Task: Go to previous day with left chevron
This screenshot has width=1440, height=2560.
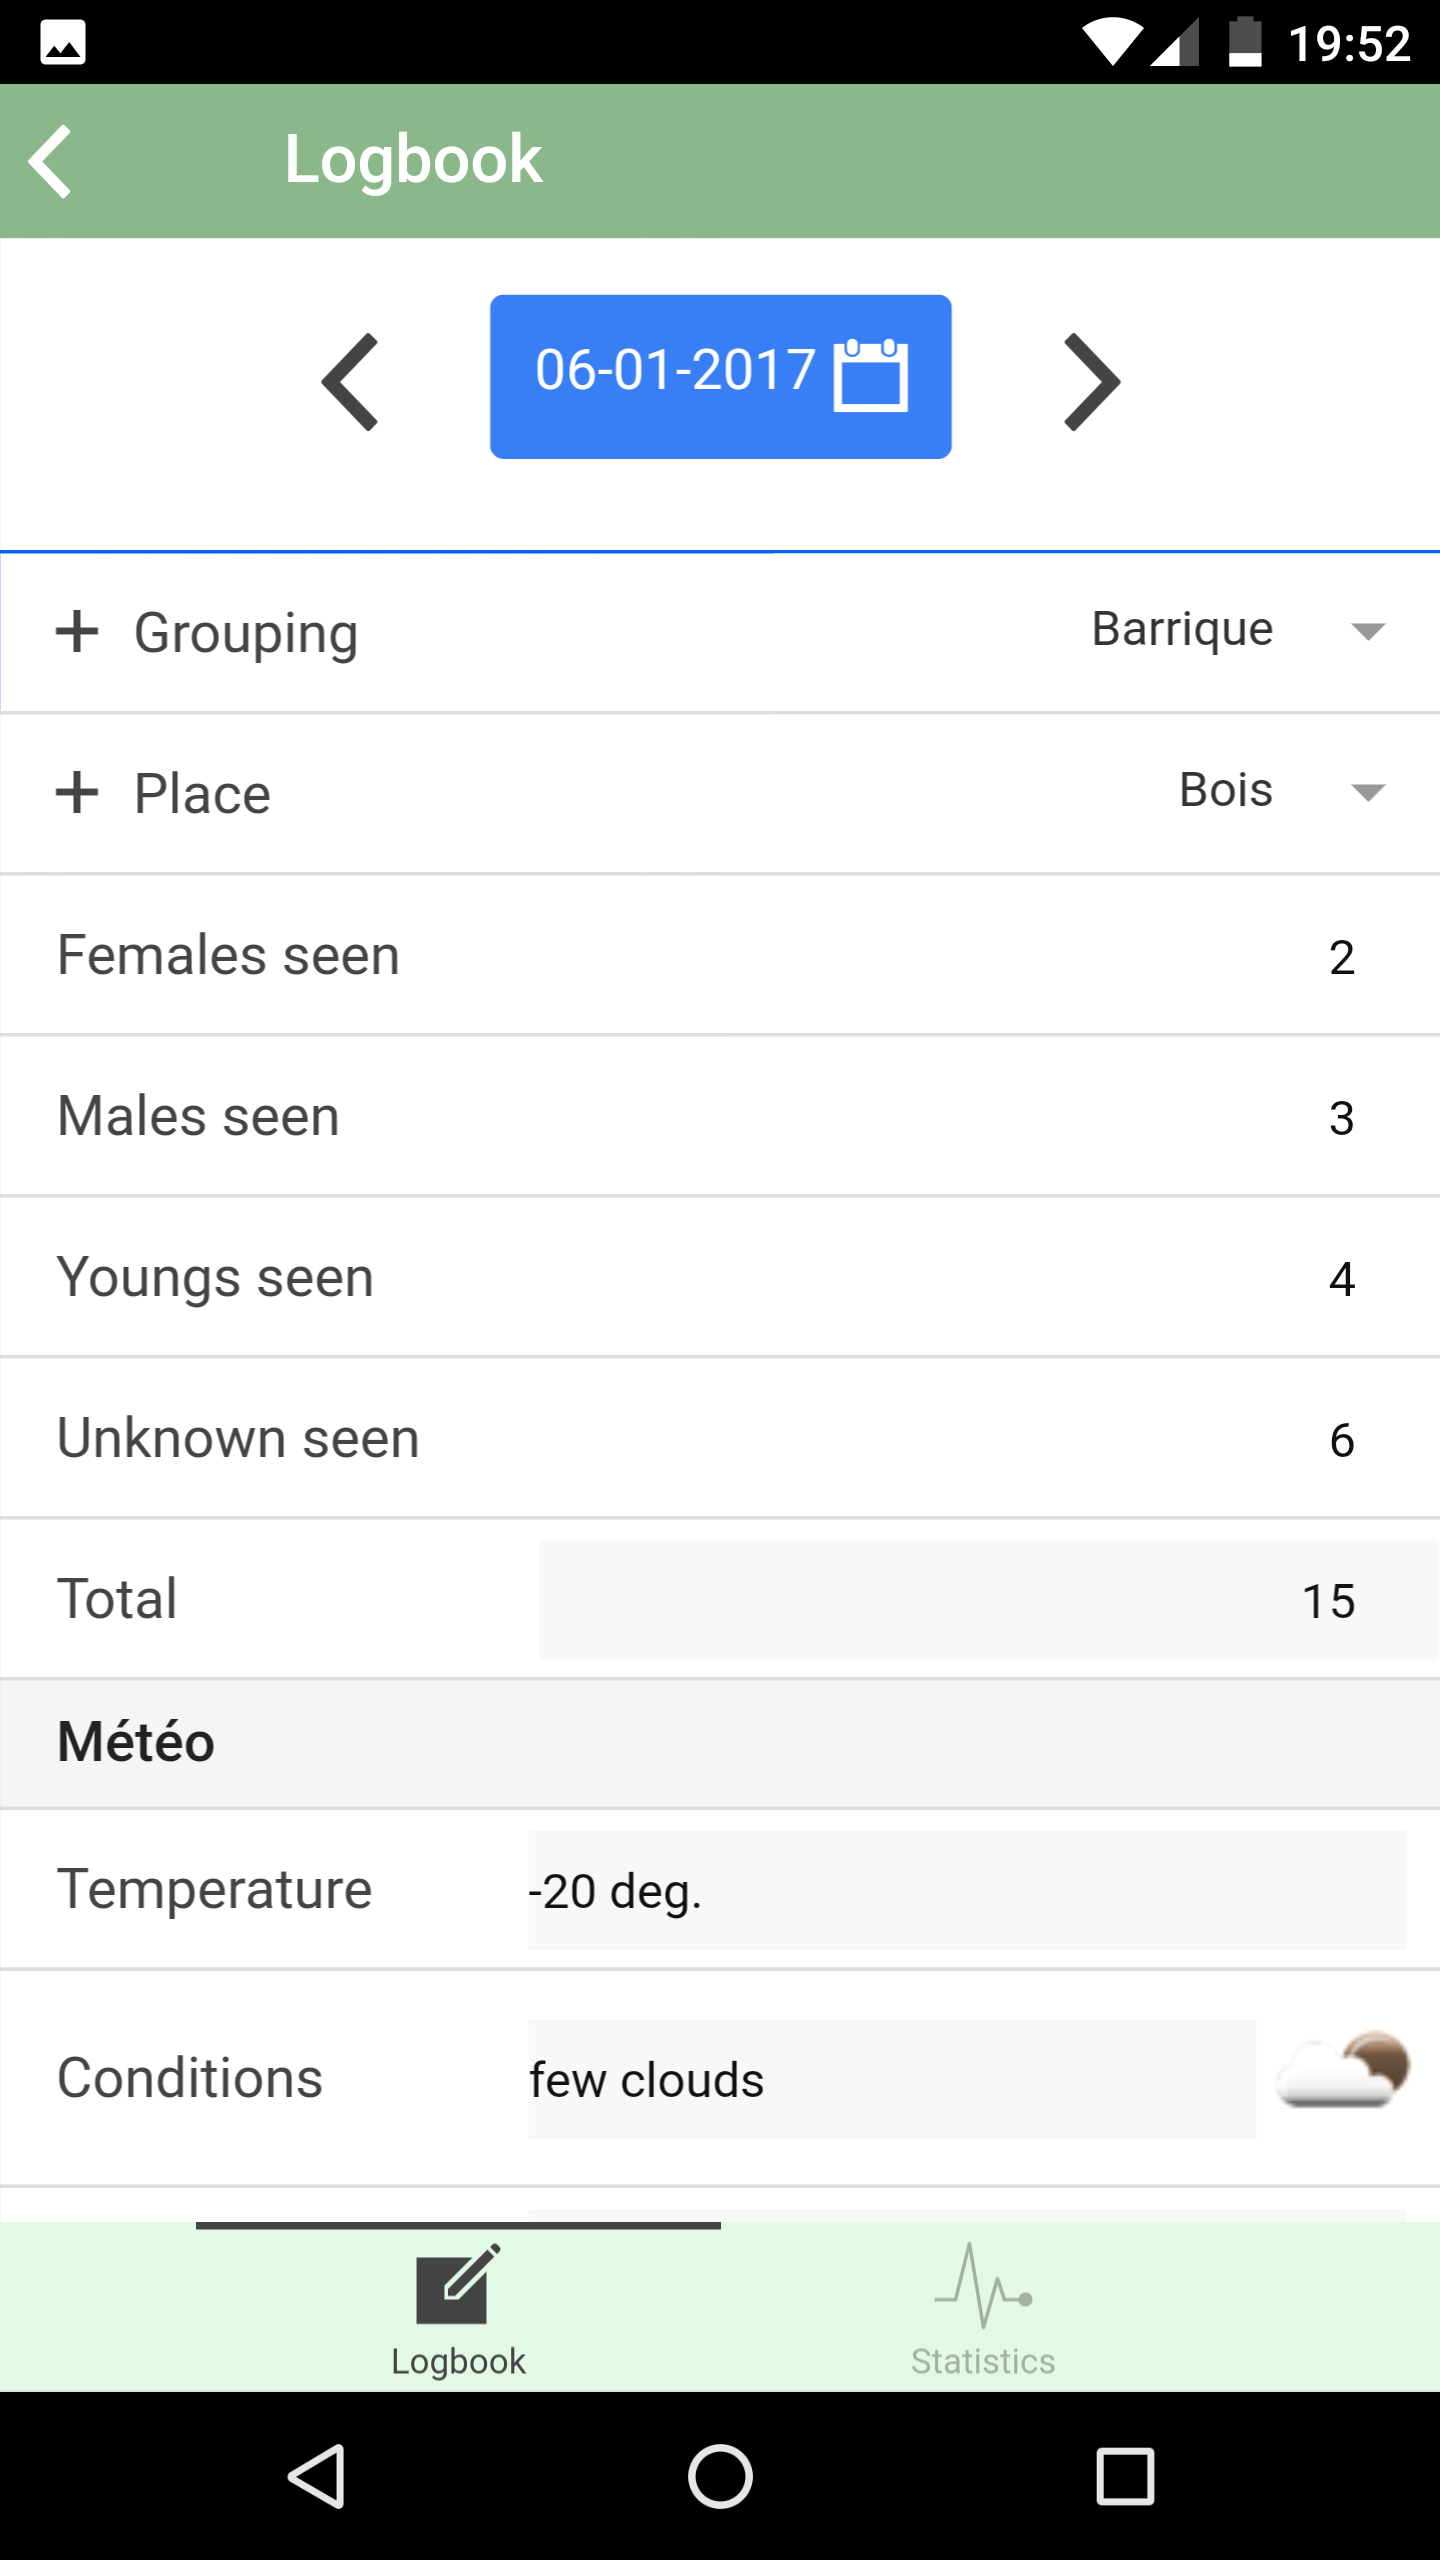Action: coord(350,382)
